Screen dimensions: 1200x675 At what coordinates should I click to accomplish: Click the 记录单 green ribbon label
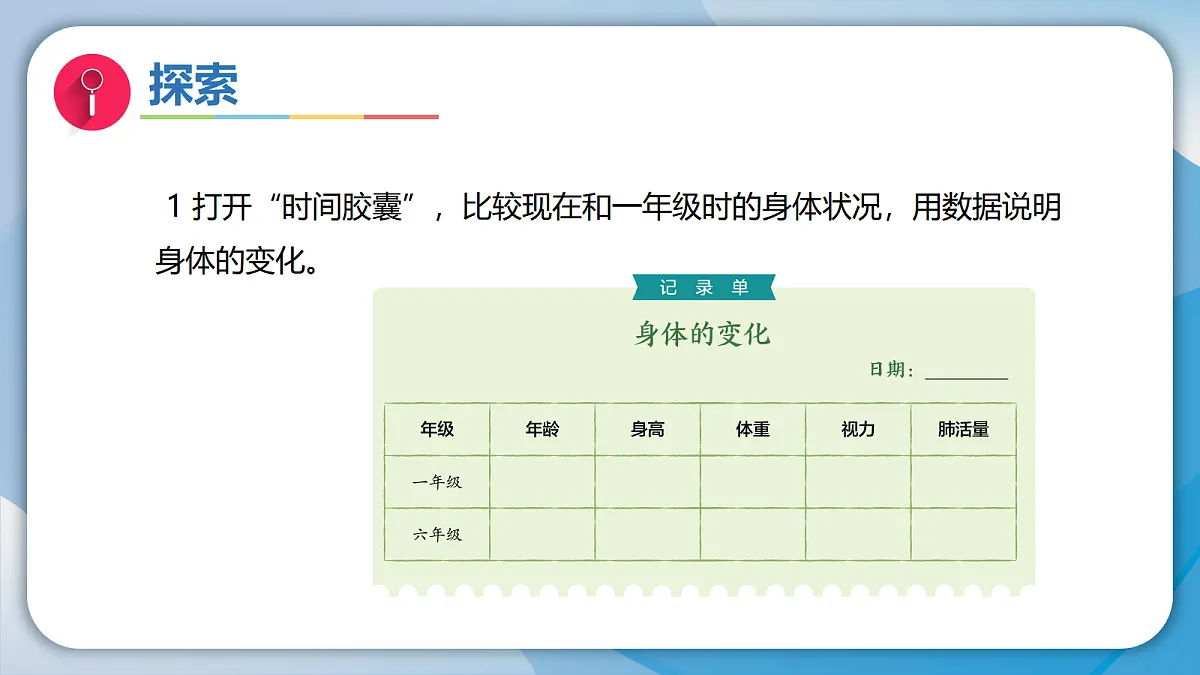704,287
